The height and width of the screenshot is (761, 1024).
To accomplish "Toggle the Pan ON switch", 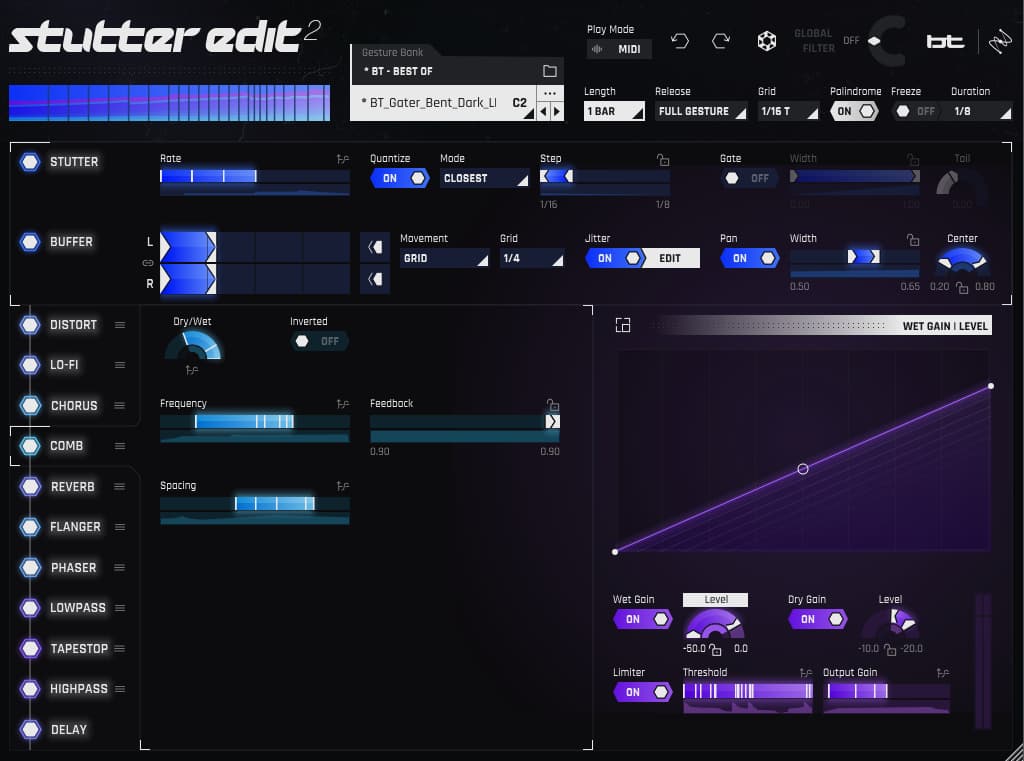I will [x=750, y=258].
